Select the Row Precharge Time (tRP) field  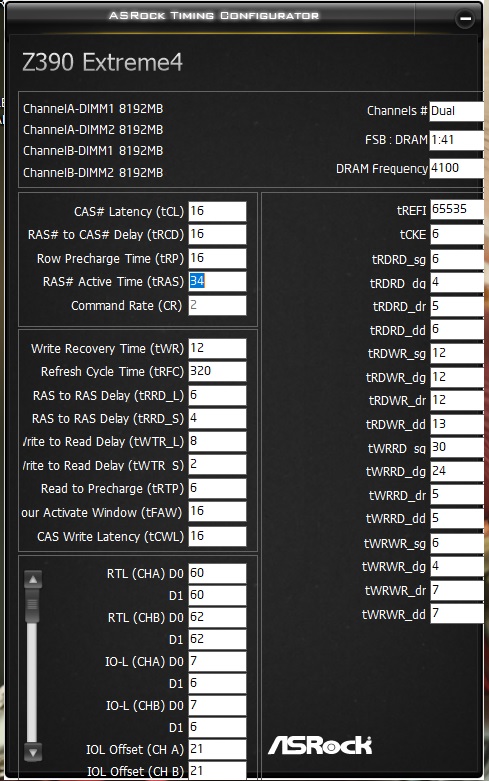pyautogui.click(x=217, y=259)
